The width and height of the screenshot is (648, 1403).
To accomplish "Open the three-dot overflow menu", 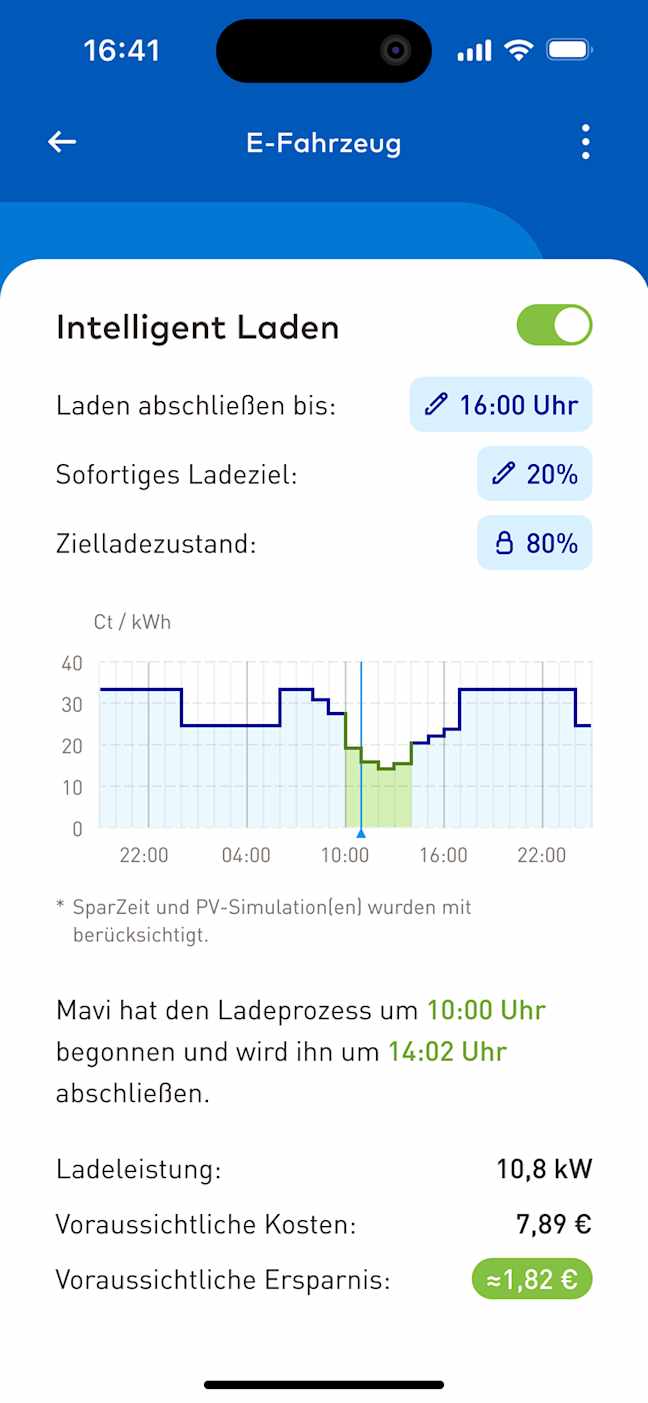I will click(585, 142).
